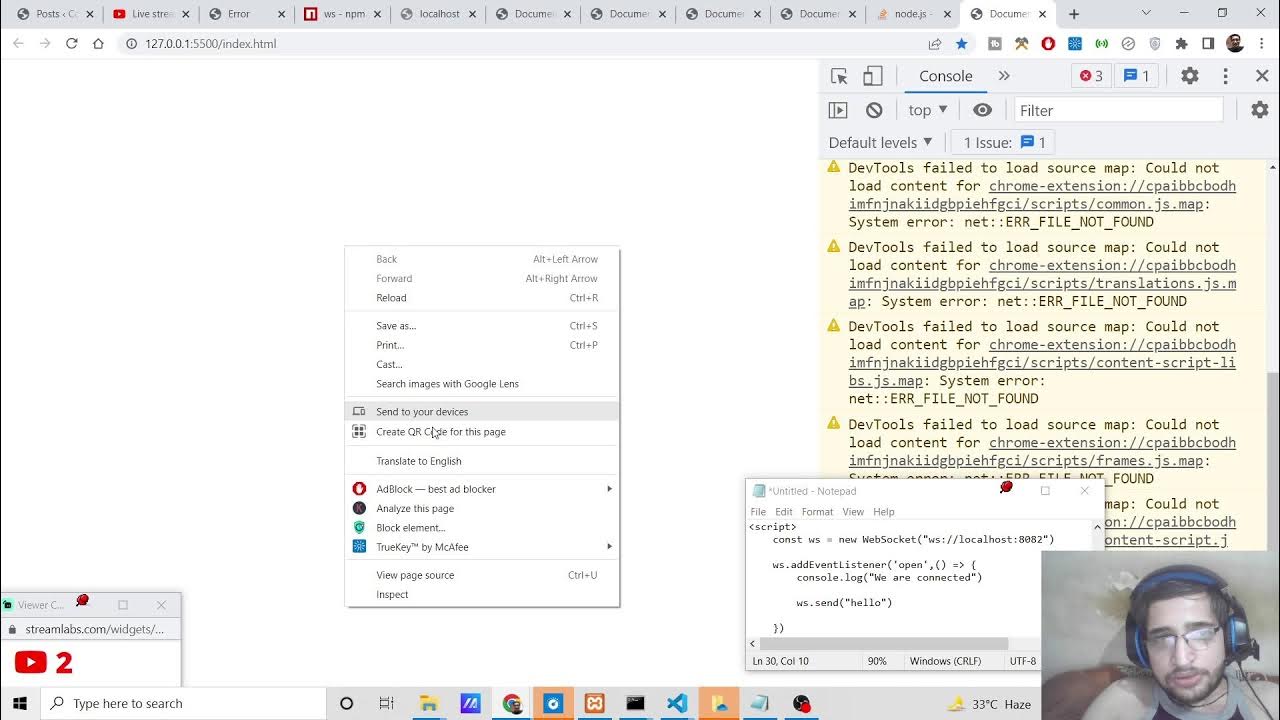Click the DevTools inspect element picker icon
The height and width of the screenshot is (720, 1280).
(839, 76)
